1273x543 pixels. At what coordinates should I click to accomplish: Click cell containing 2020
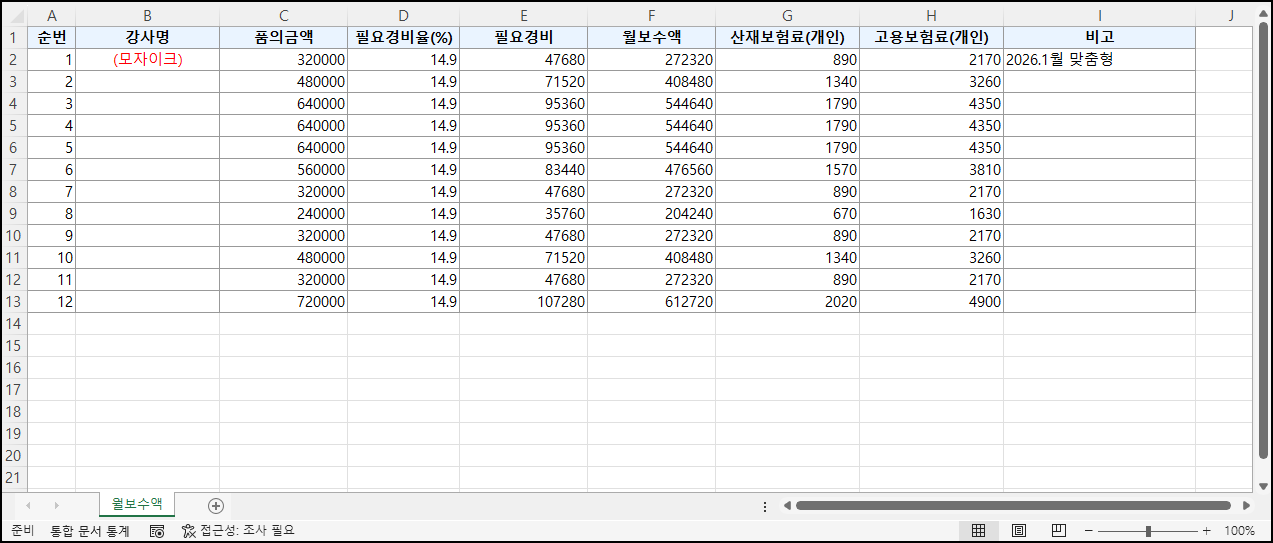click(x=787, y=301)
